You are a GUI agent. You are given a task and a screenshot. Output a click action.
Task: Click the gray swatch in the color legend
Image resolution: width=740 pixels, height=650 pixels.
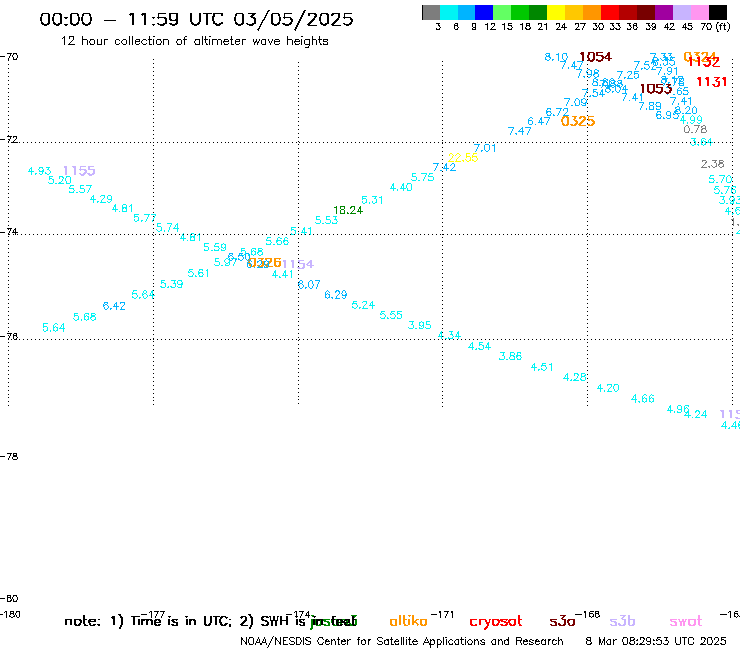coord(431,12)
